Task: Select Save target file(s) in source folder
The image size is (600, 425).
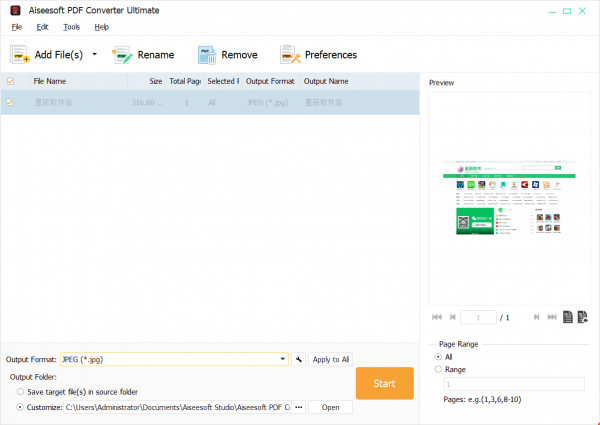Action: [x=20, y=392]
